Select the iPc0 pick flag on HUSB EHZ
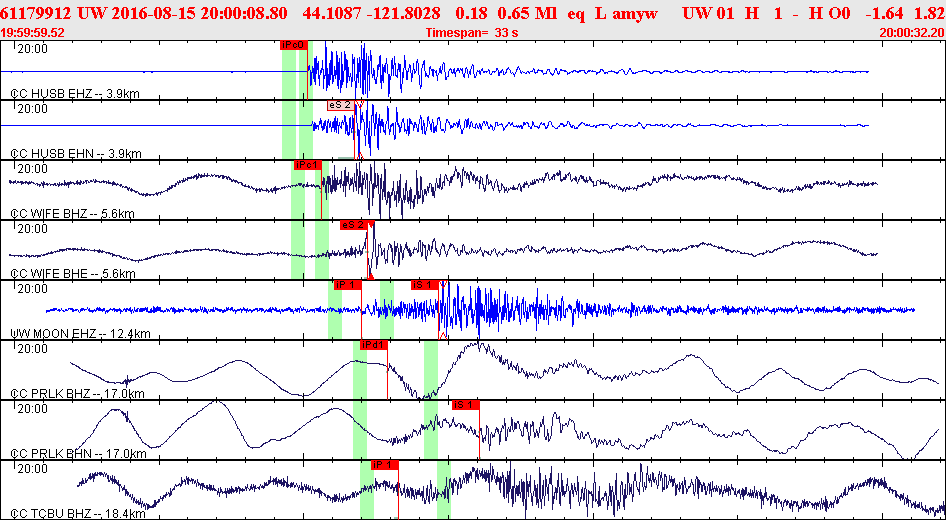This screenshot has height=520, width=946. pos(294,45)
